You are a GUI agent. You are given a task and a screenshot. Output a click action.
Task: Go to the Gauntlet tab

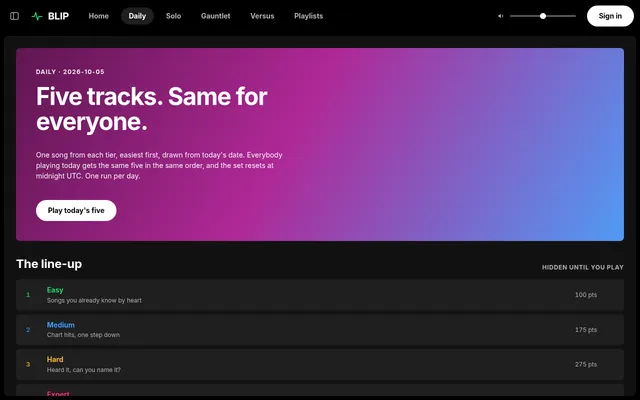point(216,16)
